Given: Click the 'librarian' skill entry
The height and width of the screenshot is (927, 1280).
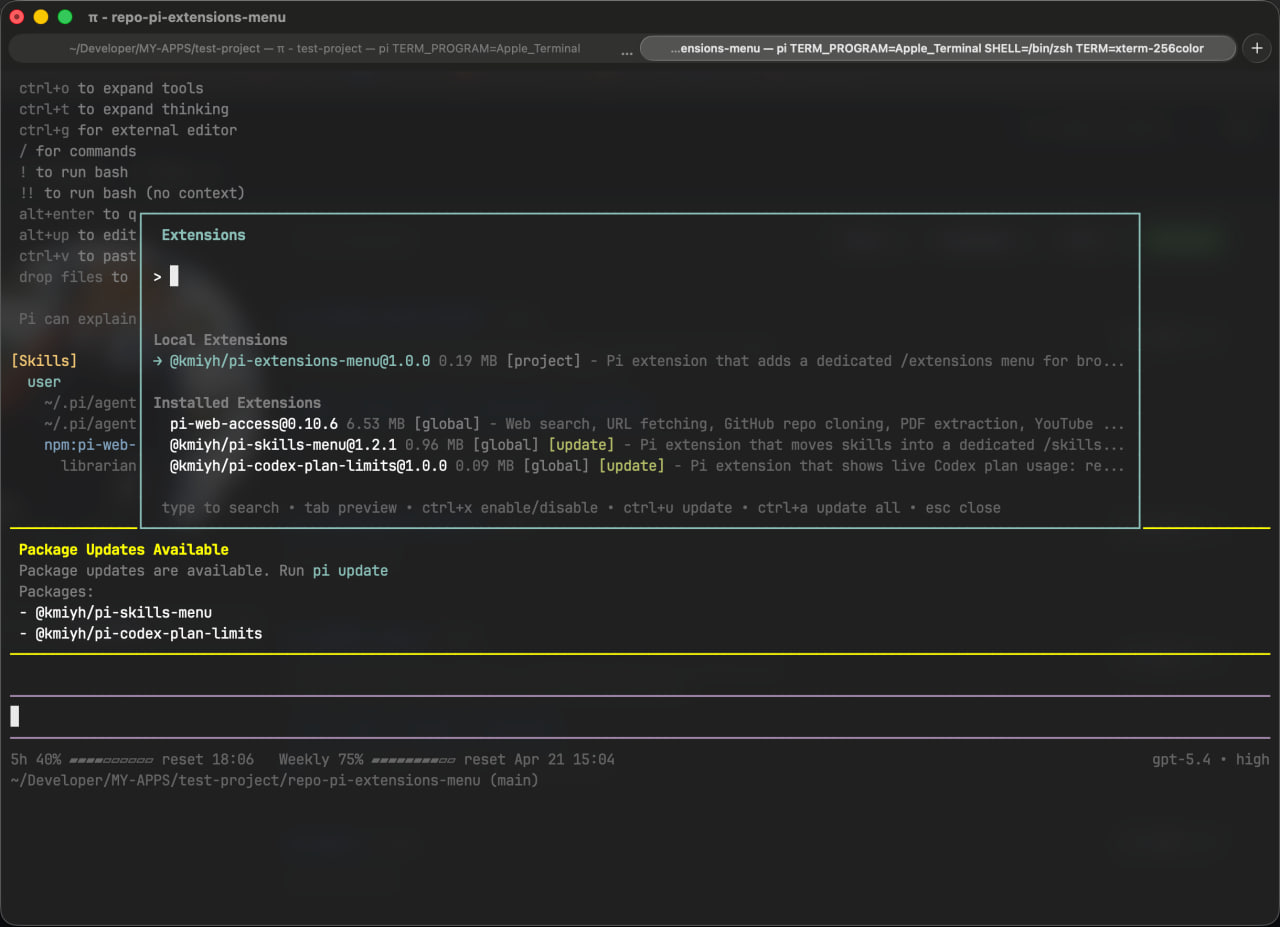Looking at the screenshot, I should 98,466.
